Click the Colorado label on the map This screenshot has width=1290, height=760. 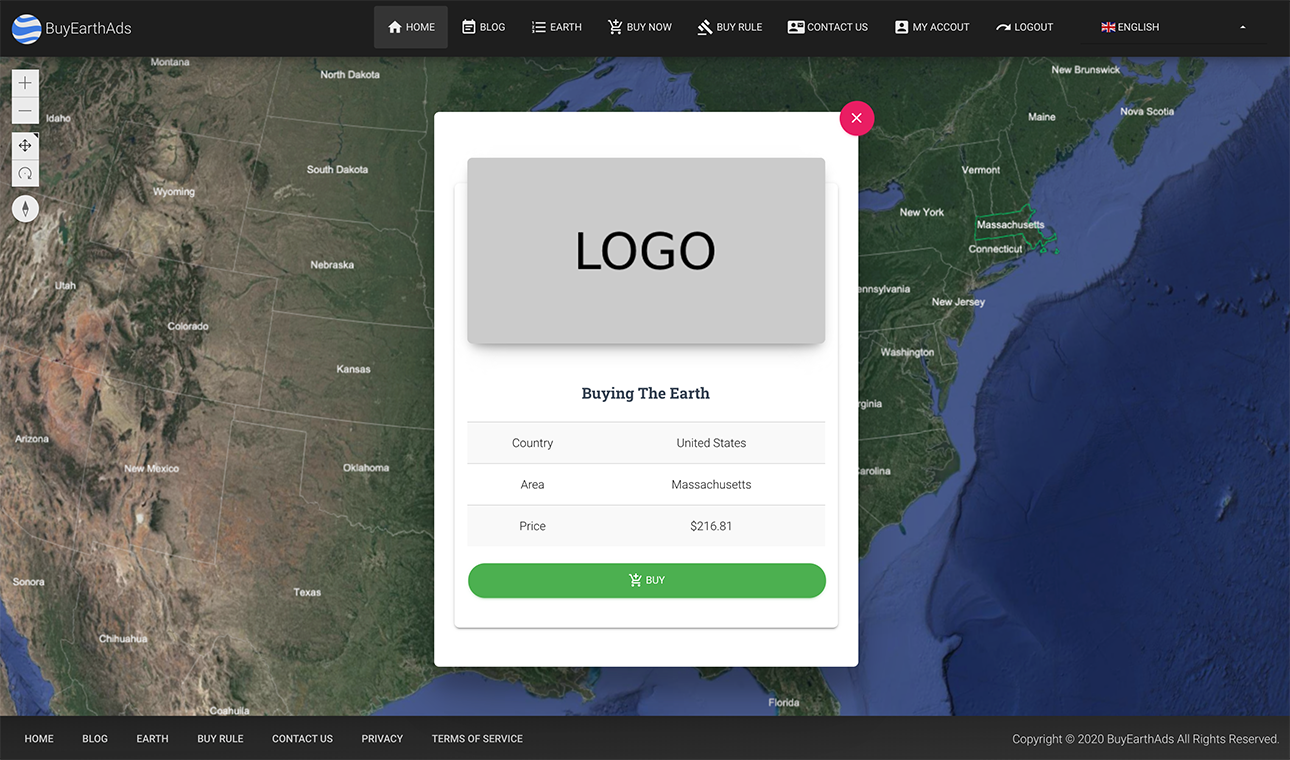click(188, 326)
